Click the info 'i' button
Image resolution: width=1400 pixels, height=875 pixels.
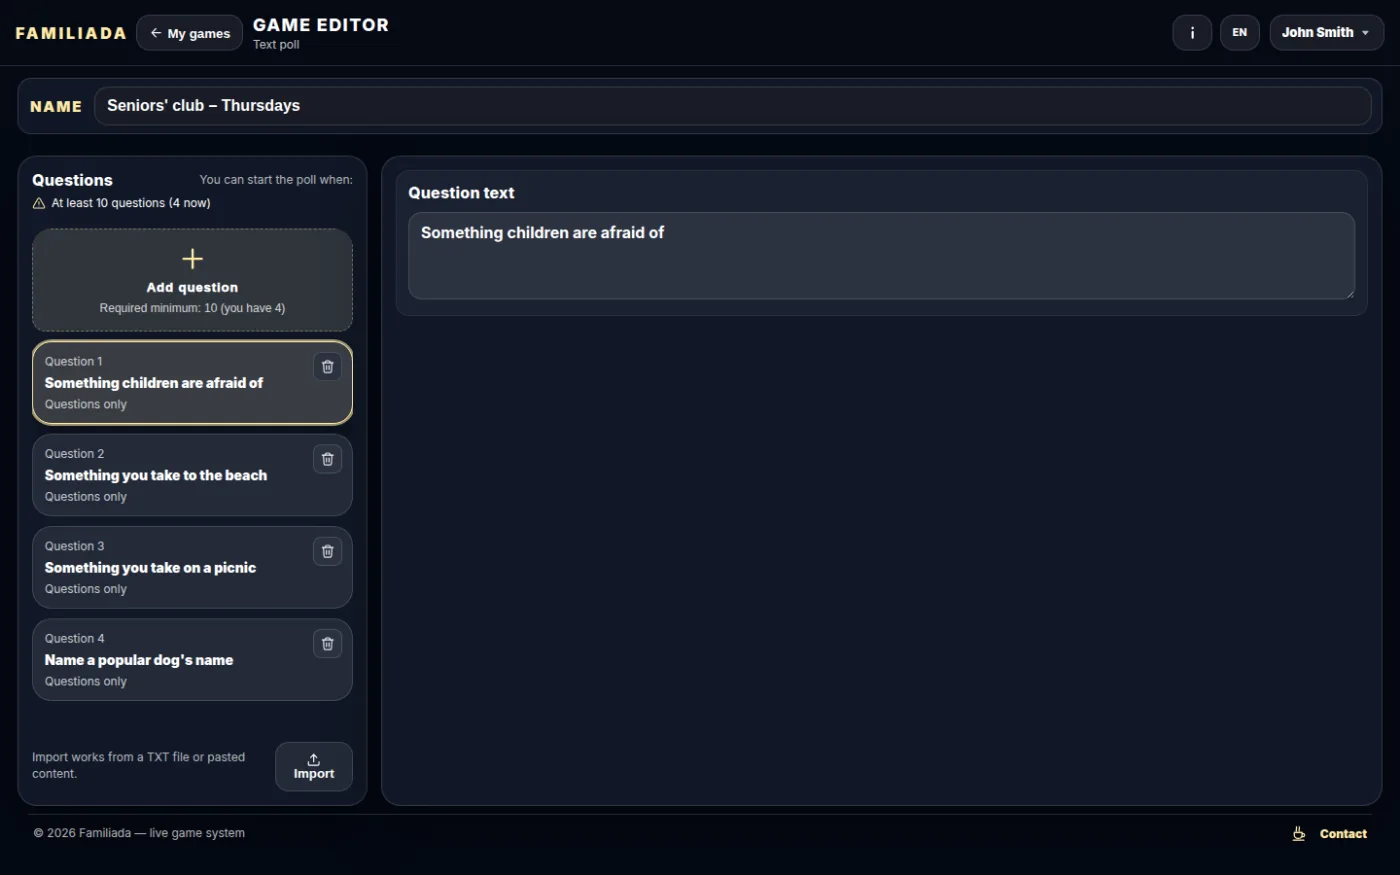[x=1192, y=33]
